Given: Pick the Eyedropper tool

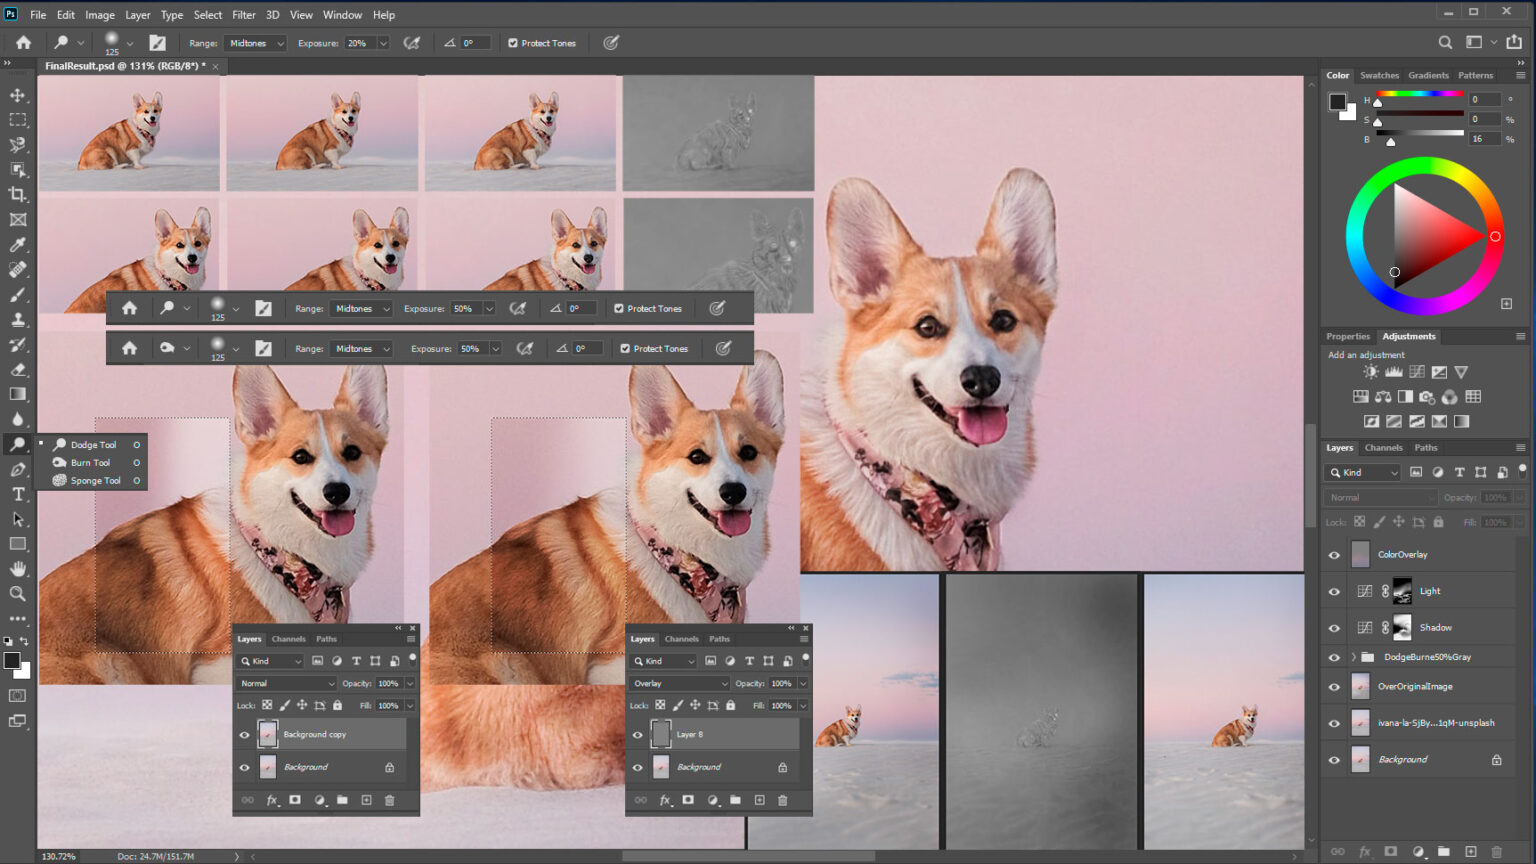Looking at the screenshot, I should 18,245.
